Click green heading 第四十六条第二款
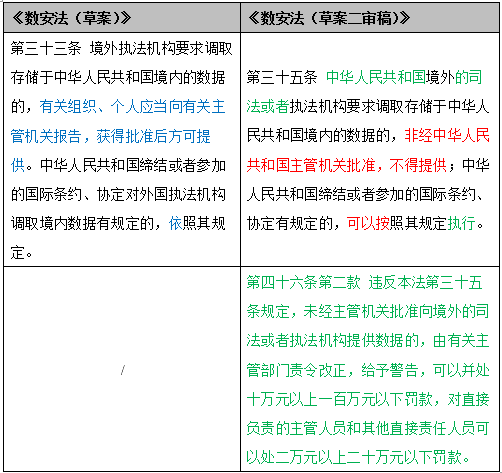The width and height of the screenshot is (502, 473). click(x=303, y=283)
